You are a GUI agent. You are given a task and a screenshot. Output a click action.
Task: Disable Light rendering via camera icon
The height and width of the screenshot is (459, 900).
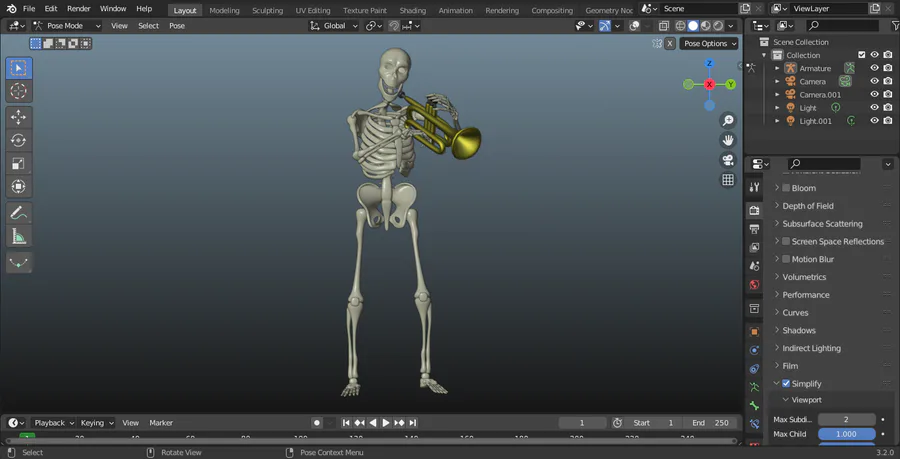tap(888, 108)
